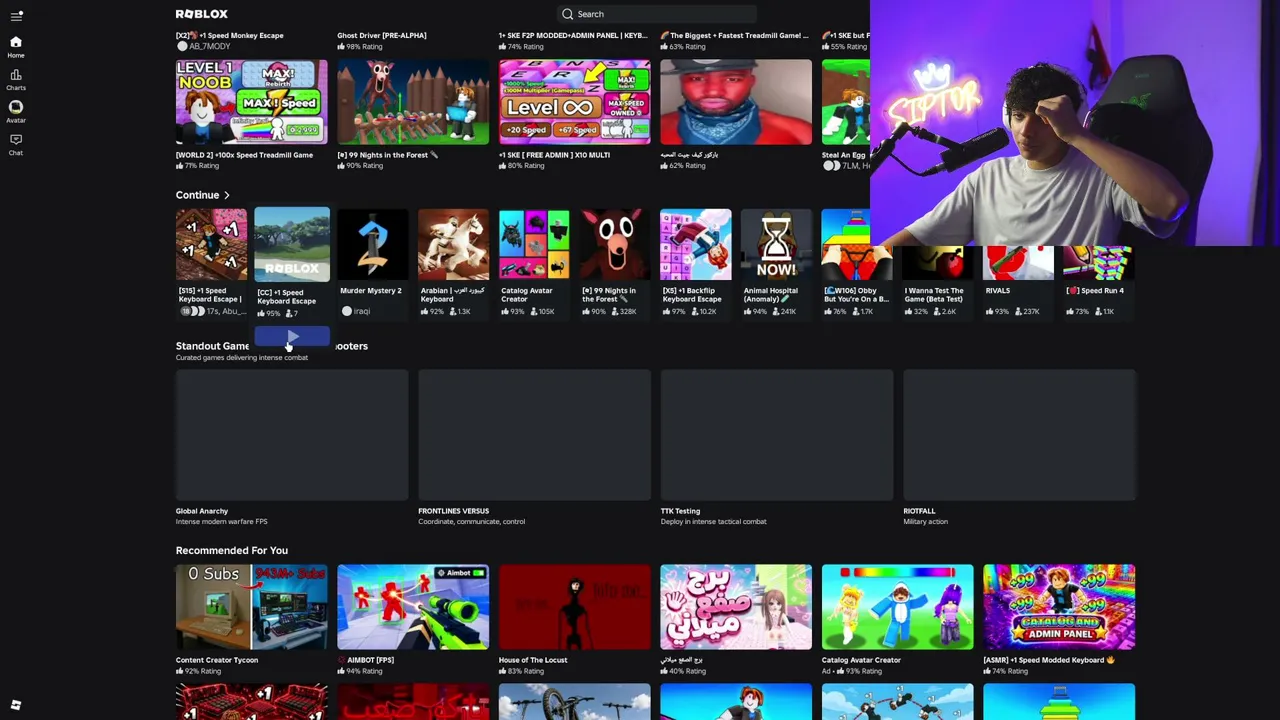Click the 'Military action' description under RIOTFALL
The width and height of the screenshot is (1280, 720).
click(925, 522)
